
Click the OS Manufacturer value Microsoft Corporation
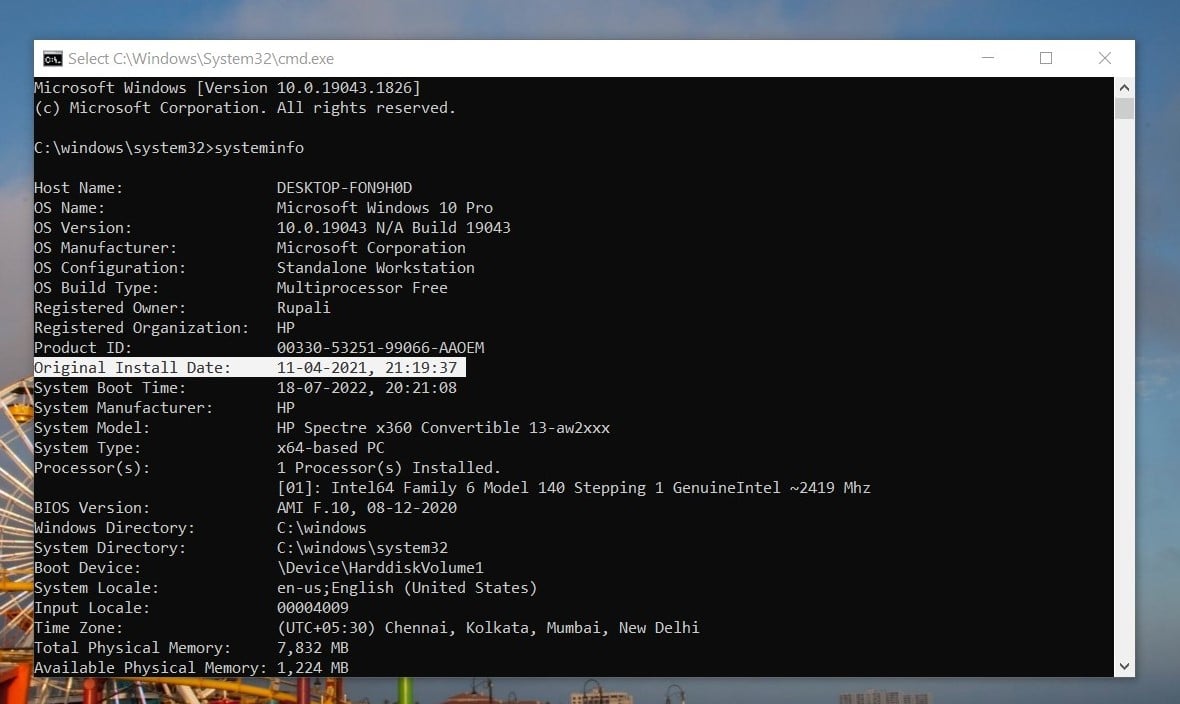(371, 248)
